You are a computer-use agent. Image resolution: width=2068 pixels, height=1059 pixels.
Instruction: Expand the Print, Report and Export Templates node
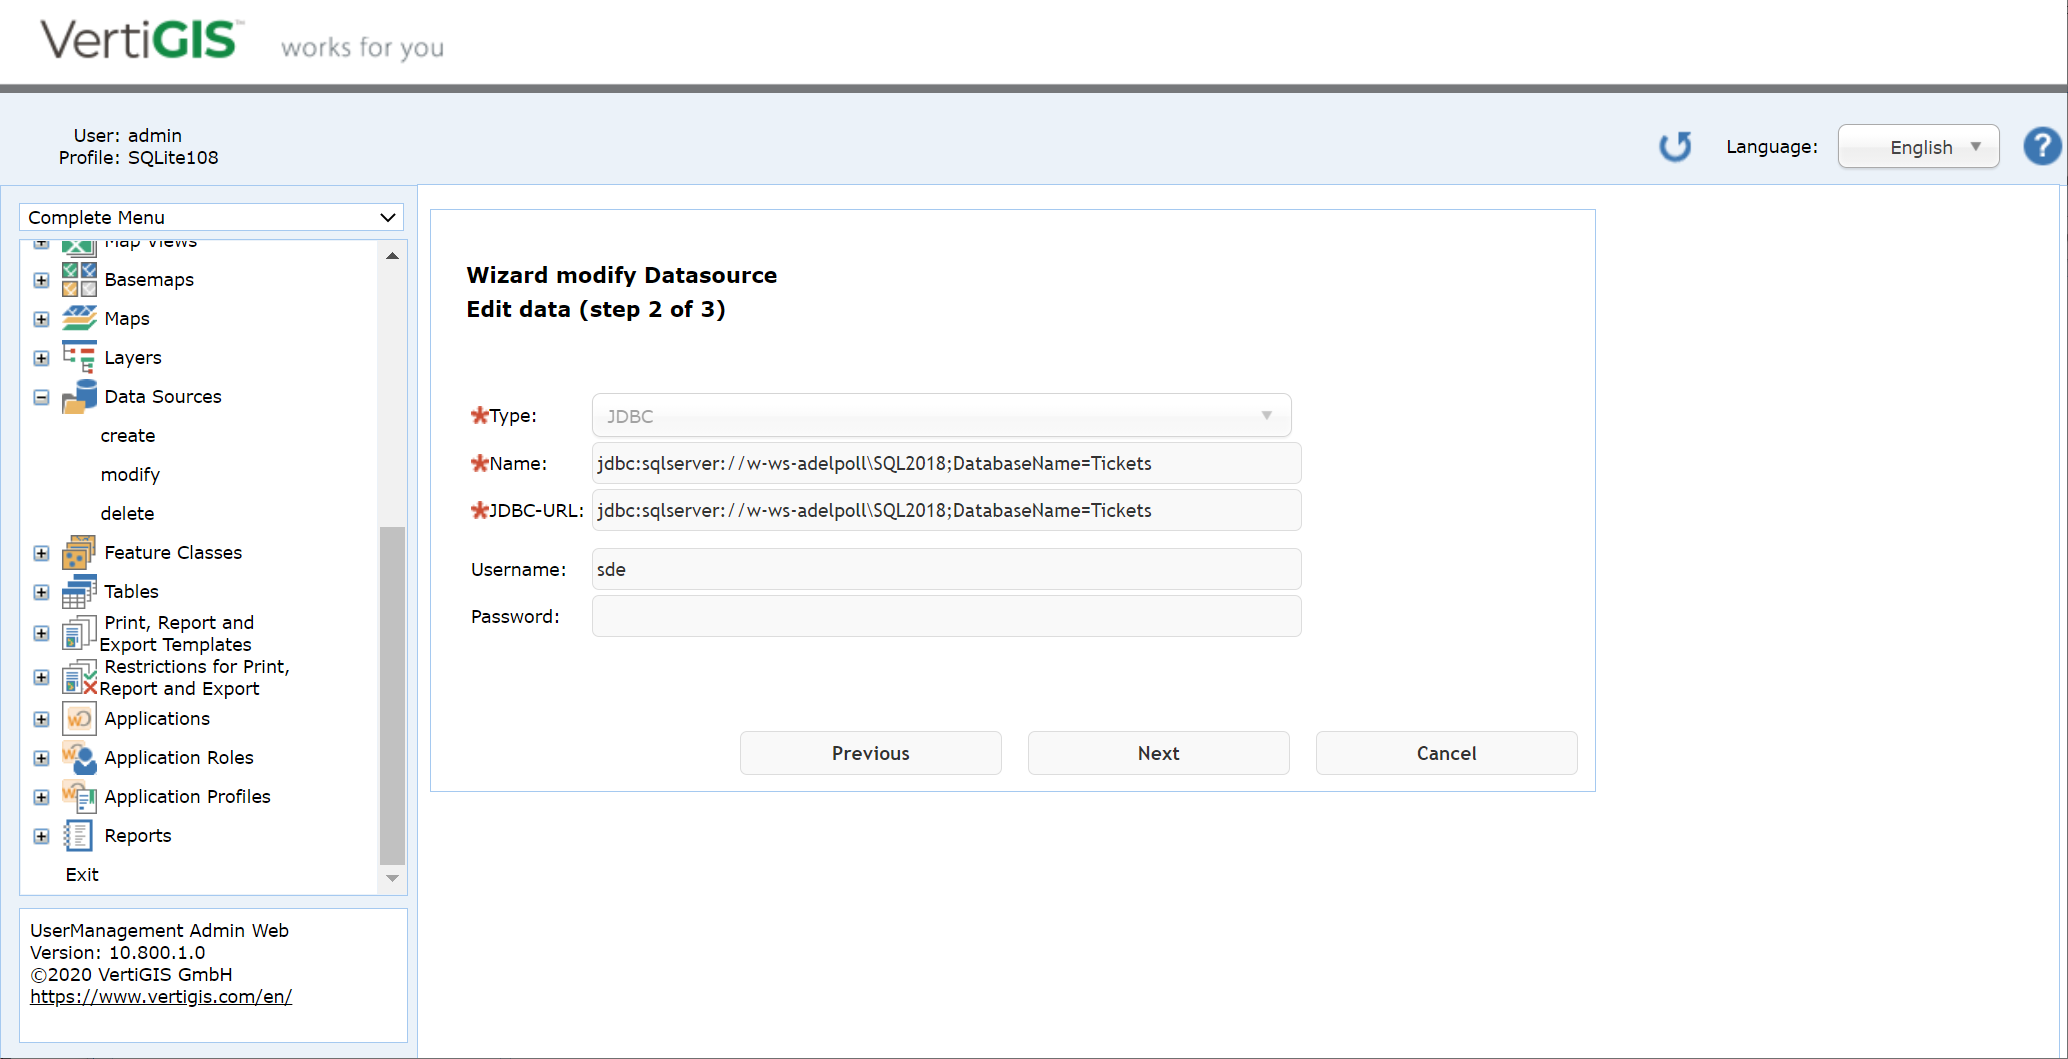point(41,633)
